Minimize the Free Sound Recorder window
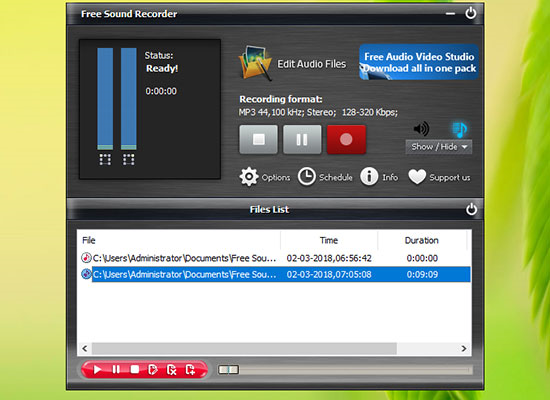The height and width of the screenshot is (400, 550). (x=450, y=14)
